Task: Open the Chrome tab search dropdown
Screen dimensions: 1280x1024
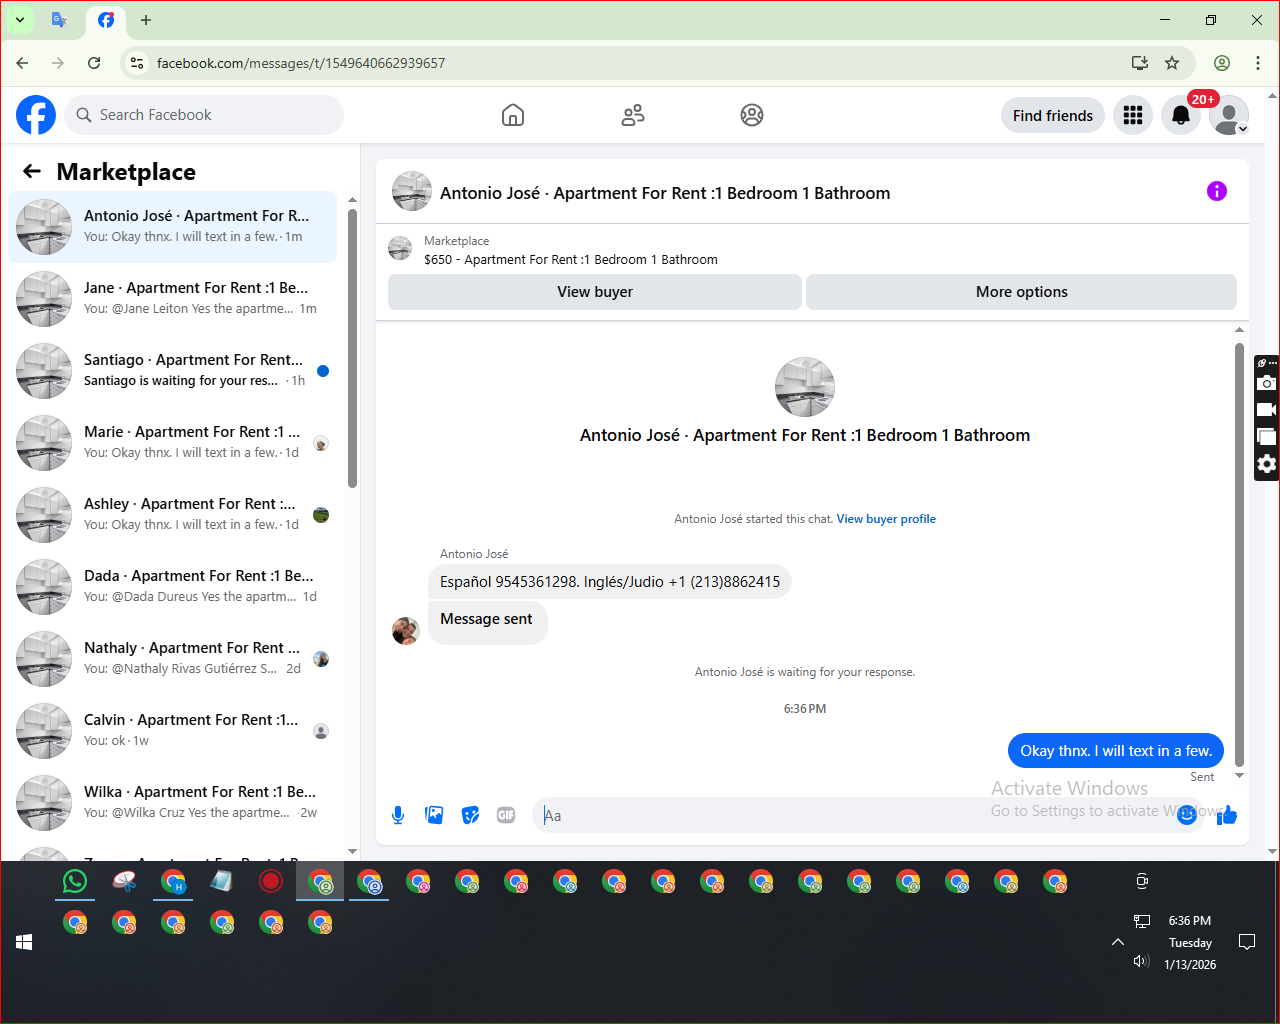Action: [19, 20]
